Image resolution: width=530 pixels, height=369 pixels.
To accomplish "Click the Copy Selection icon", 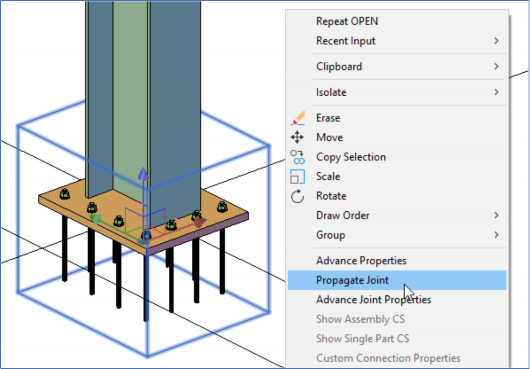I will (x=297, y=157).
